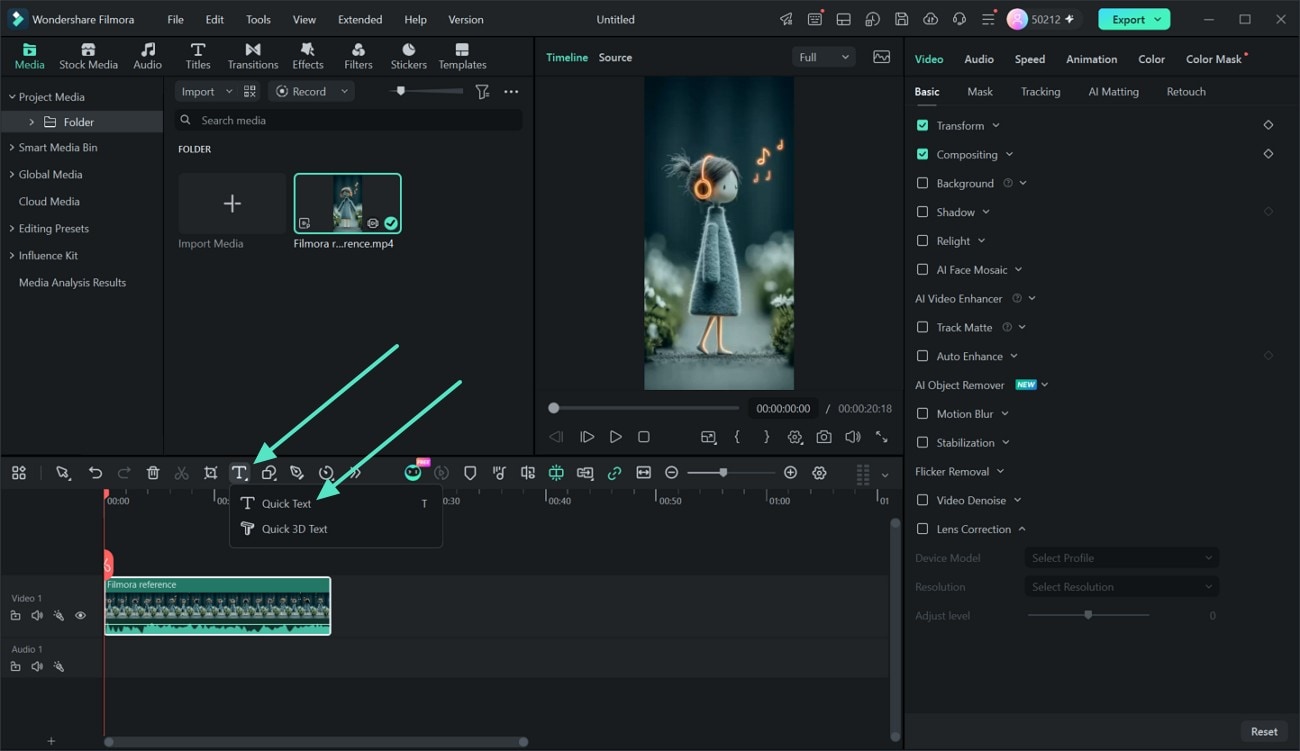
Task: Open the Stickers panel icon
Action: pos(409,50)
